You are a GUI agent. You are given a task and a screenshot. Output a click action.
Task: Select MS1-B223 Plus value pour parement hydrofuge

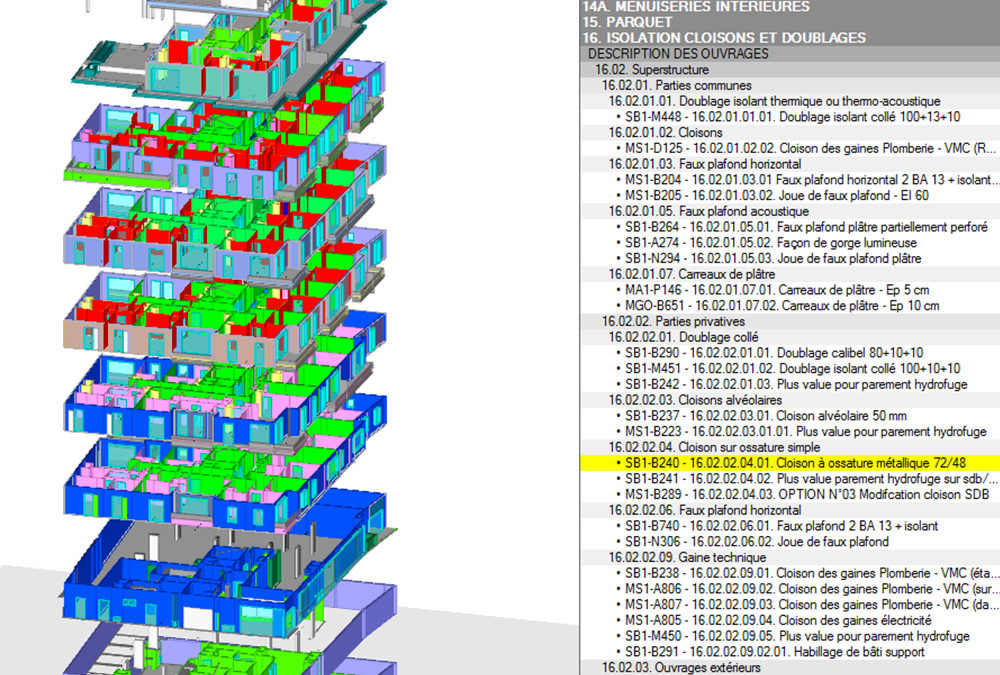click(x=790, y=431)
